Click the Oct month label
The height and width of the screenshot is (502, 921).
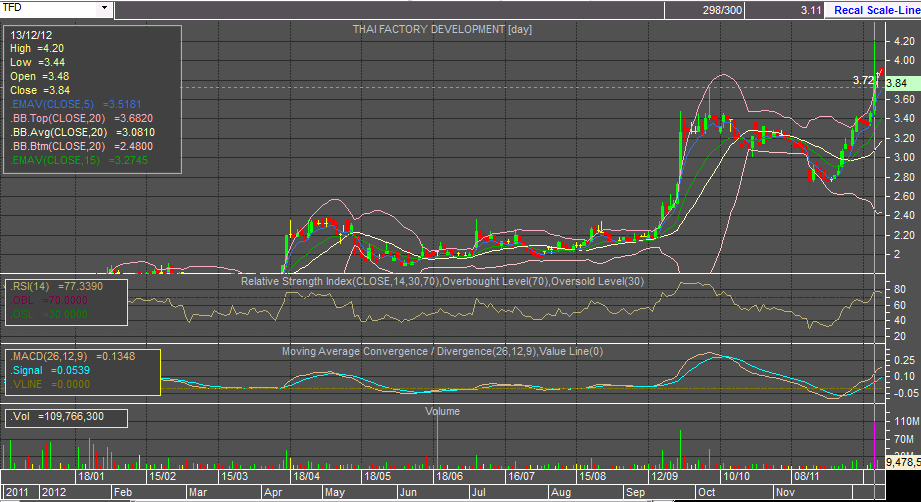click(707, 492)
